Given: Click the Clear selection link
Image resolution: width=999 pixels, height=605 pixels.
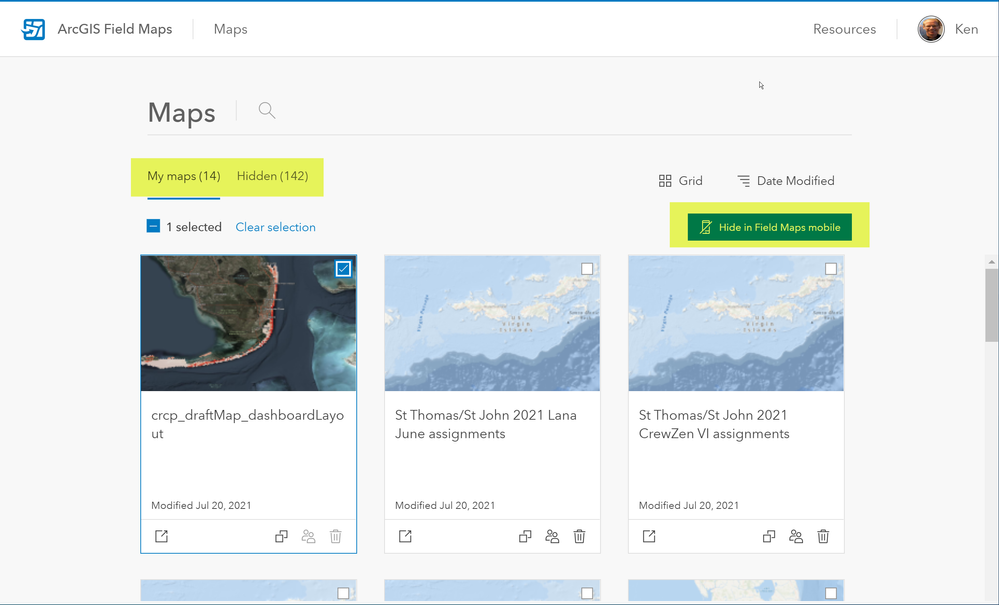Looking at the screenshot, I should [275, 227].
